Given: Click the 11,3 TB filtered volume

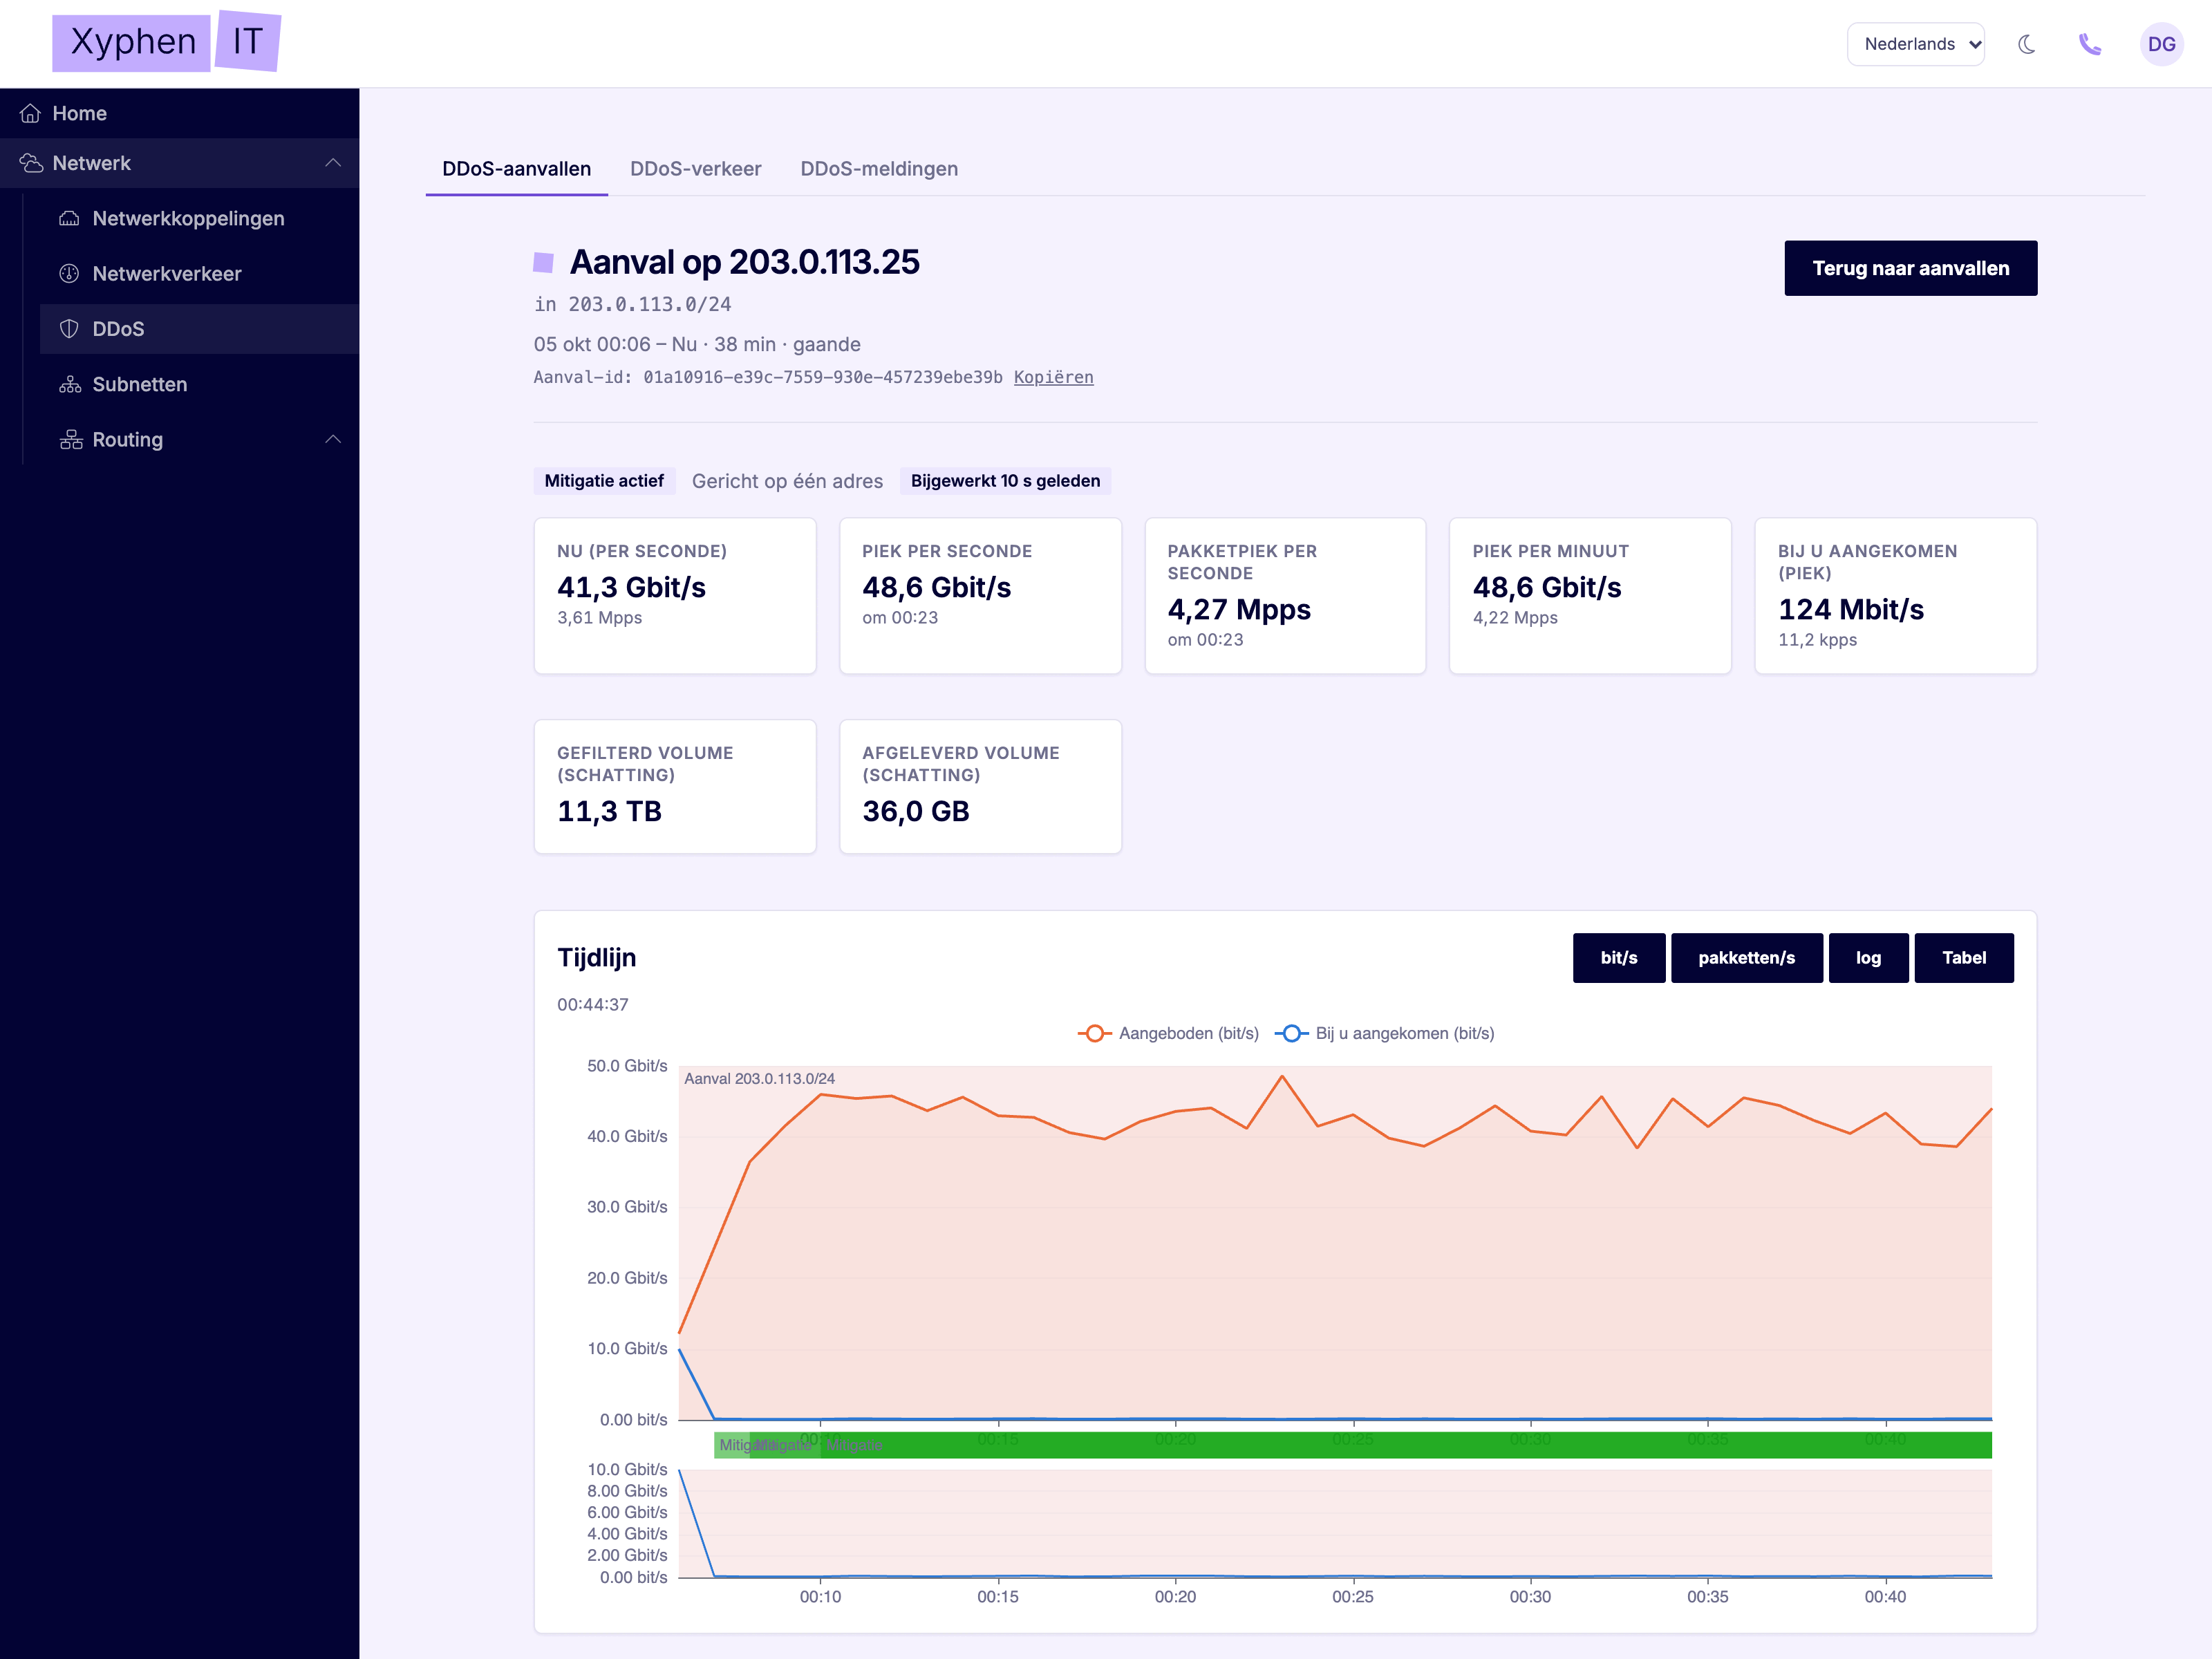Looking at the screenshot, I should (x=609, y=811).
